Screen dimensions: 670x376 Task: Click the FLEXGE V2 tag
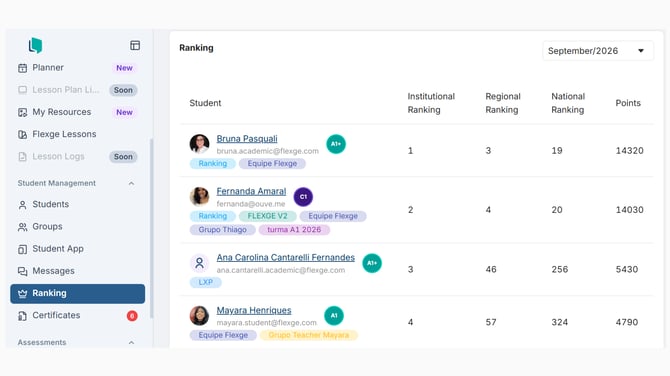click(x=267, y=216)
